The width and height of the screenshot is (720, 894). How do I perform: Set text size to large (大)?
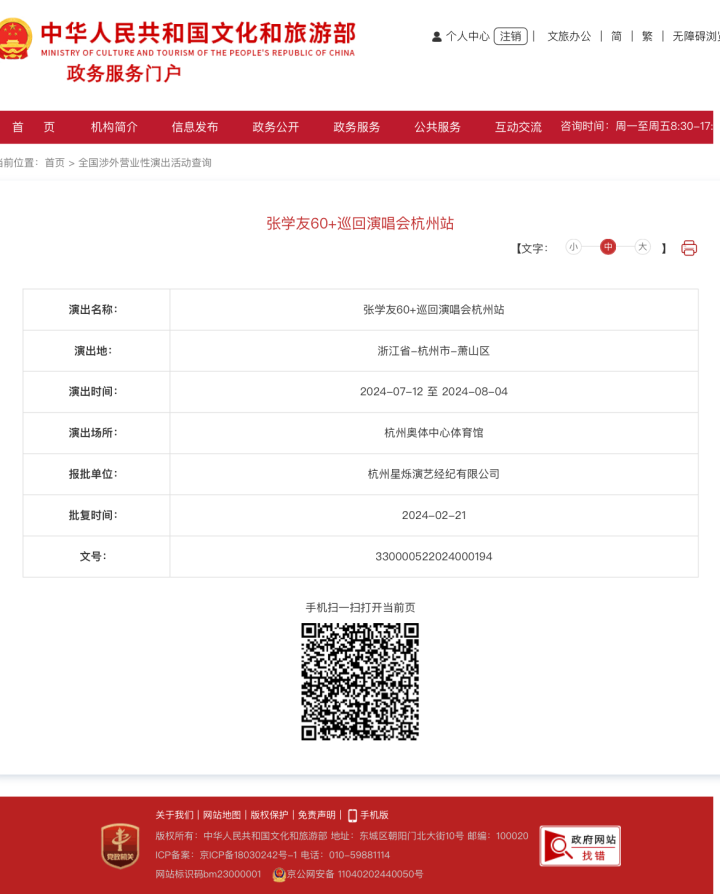pyautogui.click(x=642, y=247)
